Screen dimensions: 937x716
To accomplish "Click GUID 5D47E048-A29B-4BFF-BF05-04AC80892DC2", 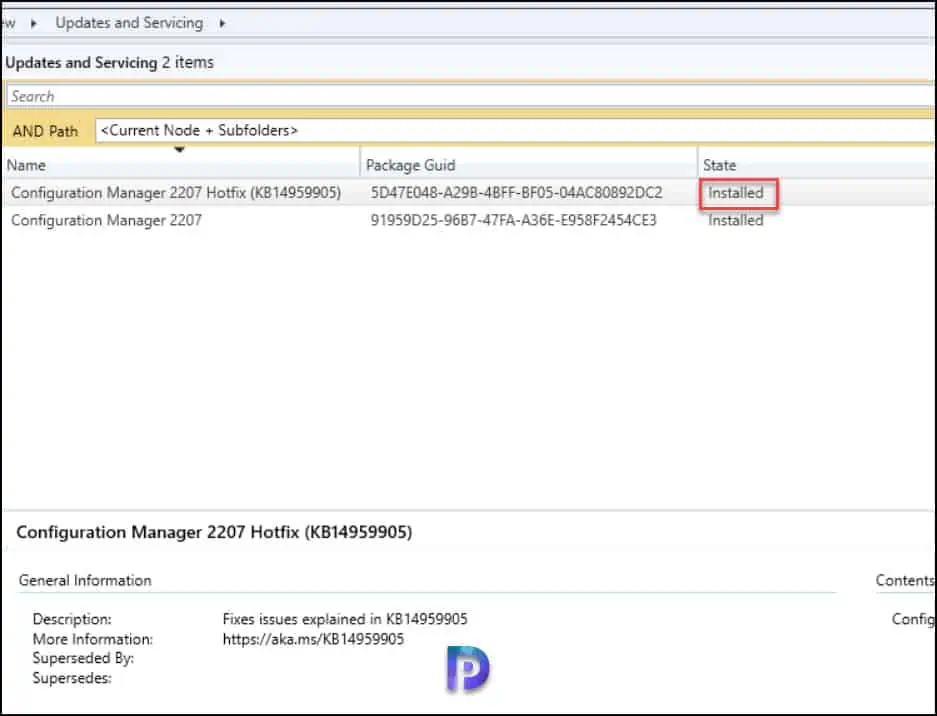I will click(x=516, y=192).
